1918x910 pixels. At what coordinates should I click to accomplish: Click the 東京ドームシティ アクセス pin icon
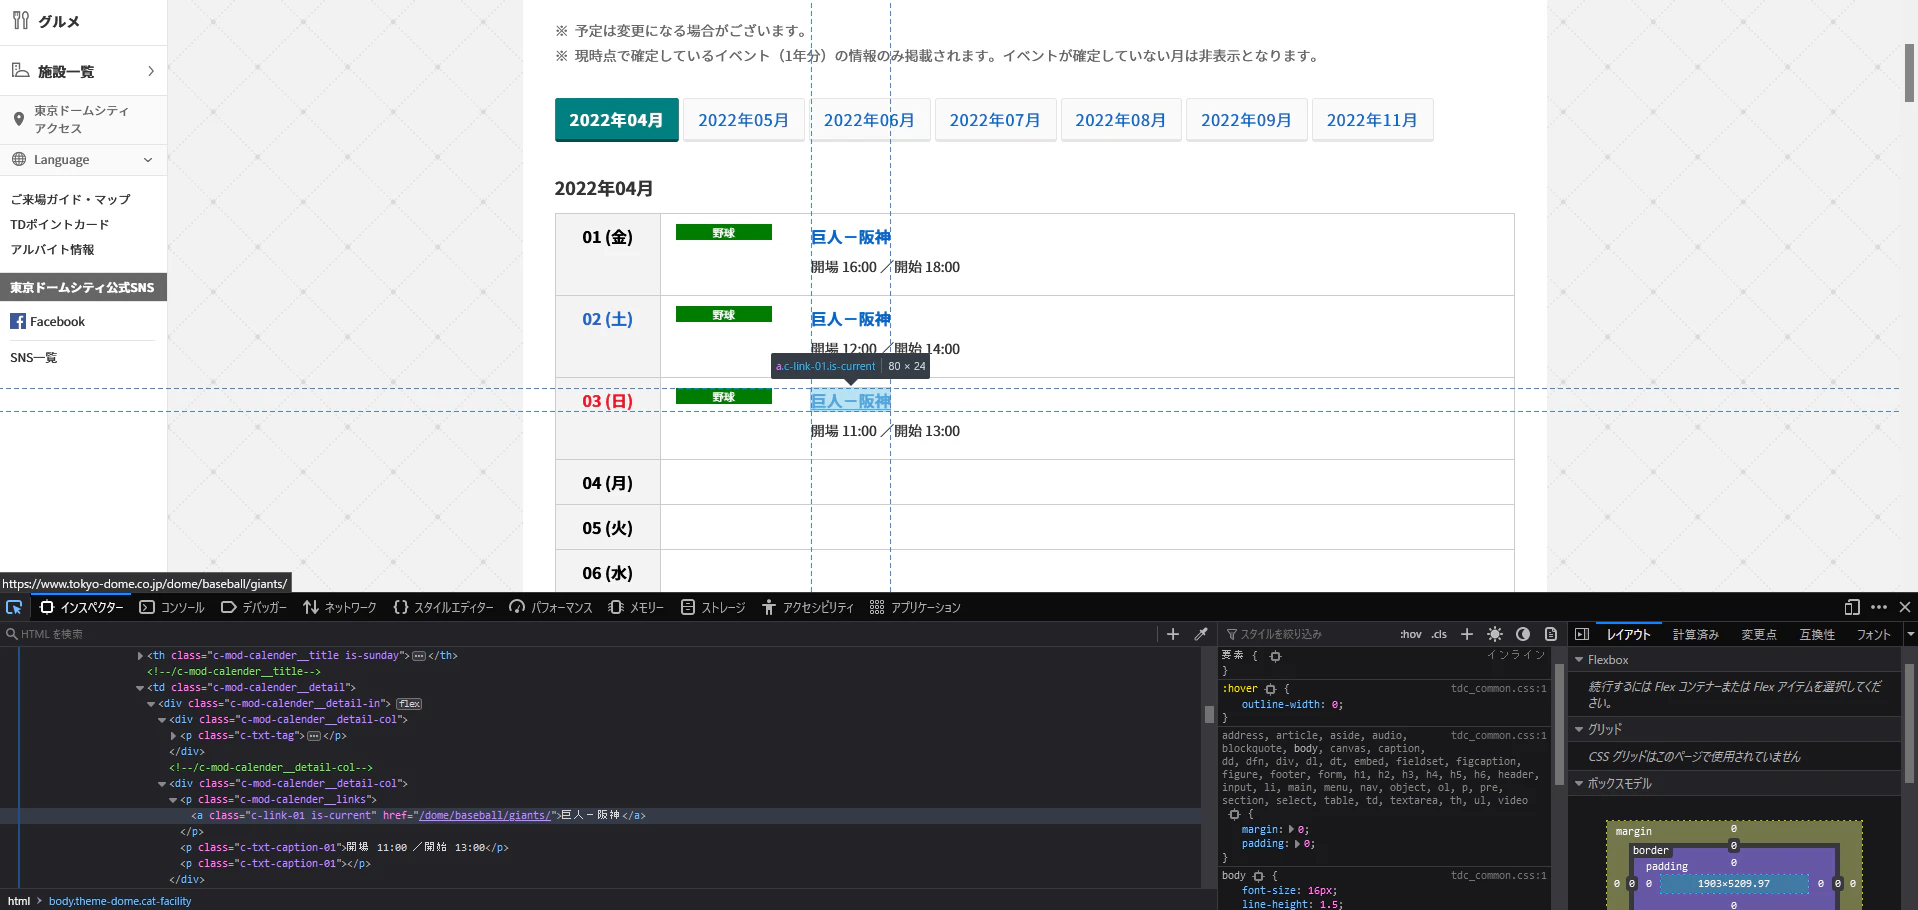tap(18, 119)
